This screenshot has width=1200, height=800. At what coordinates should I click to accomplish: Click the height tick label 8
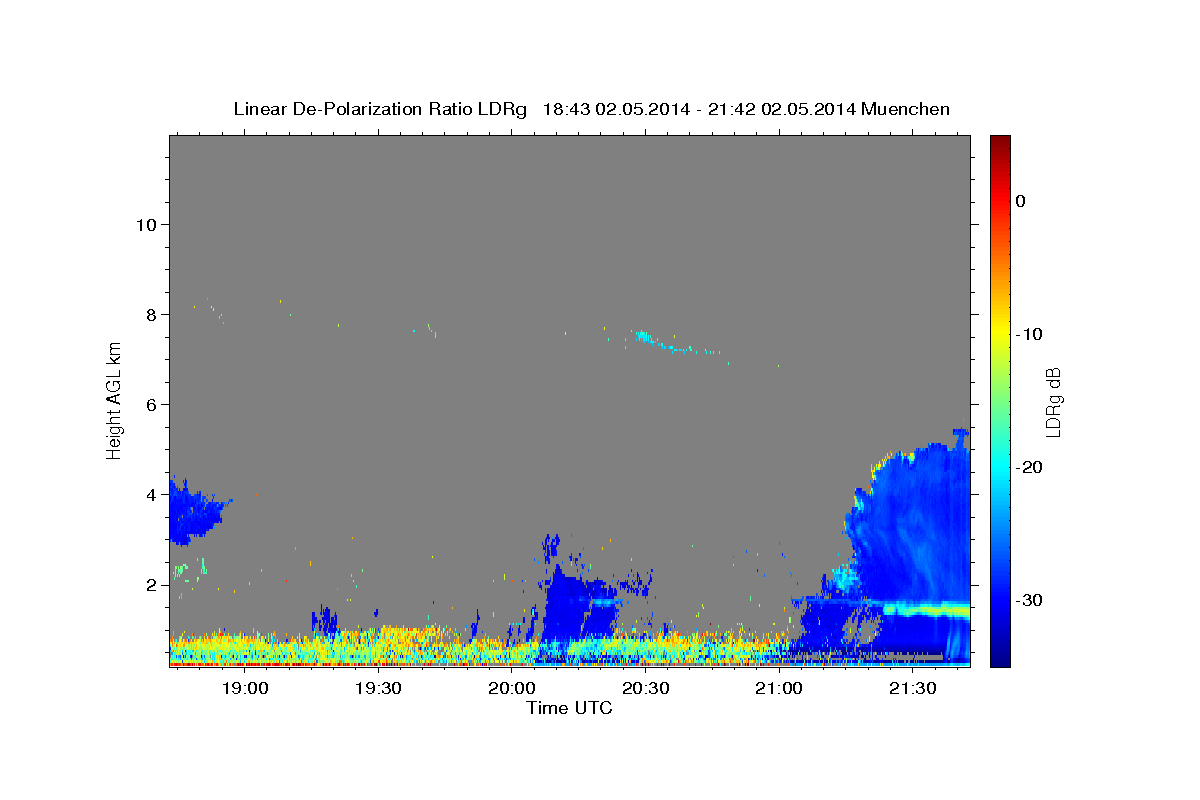[152, 314]
